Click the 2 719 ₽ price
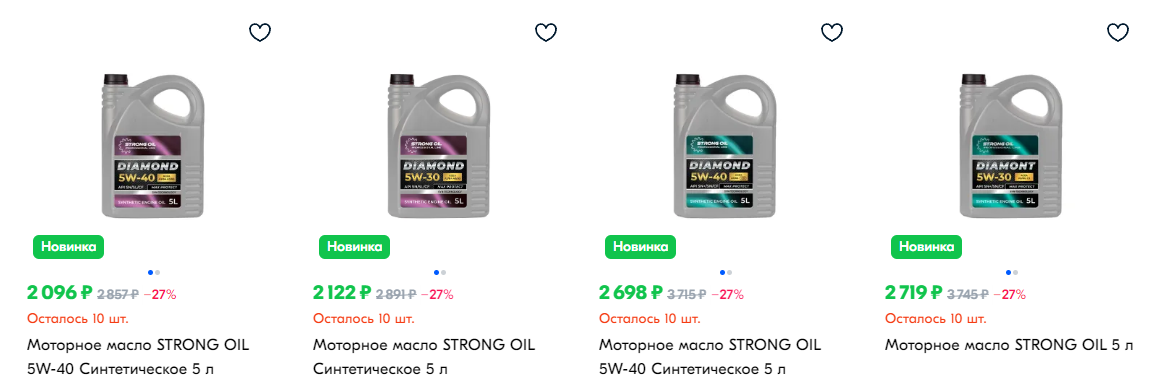Screen dimensions: 1167x388 pyautogui.click(x=914, y=293)
